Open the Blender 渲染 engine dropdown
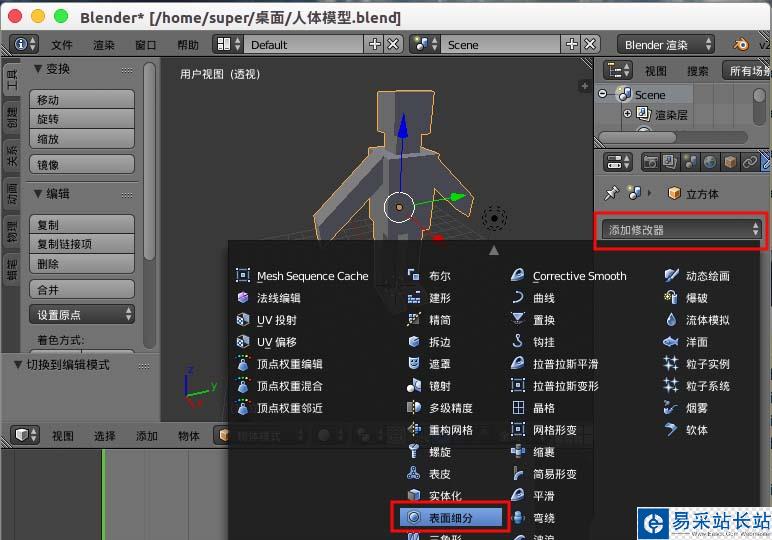772x540 pixels. tap(665, 45)
